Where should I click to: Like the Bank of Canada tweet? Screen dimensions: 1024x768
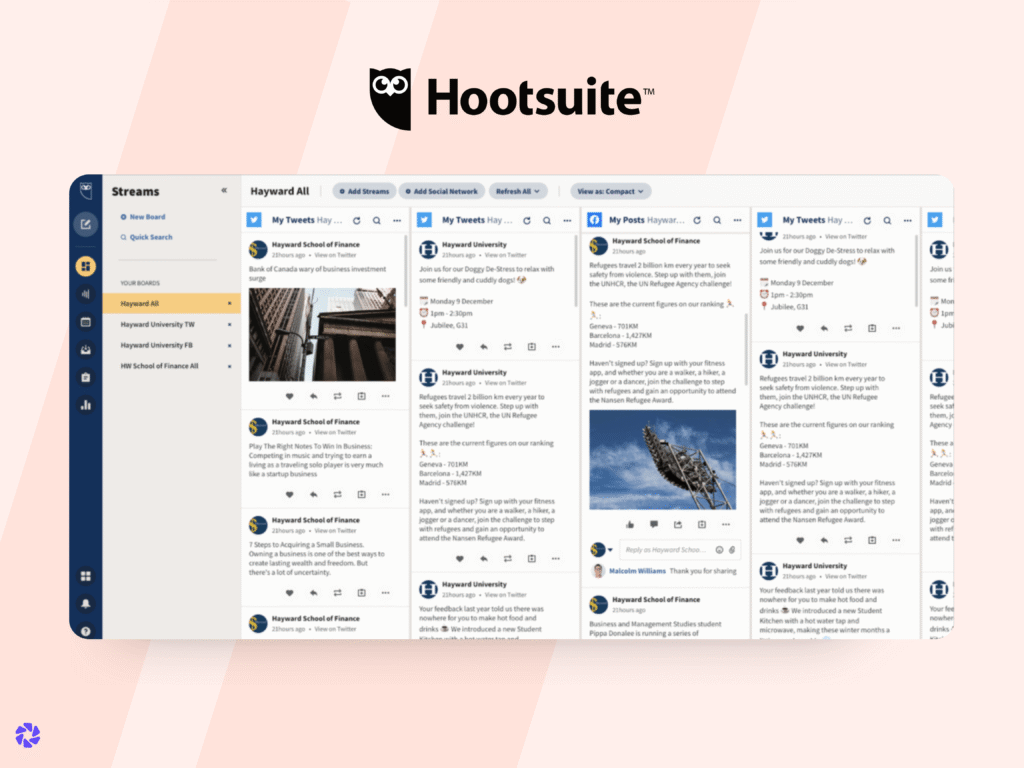coord(290,396)
